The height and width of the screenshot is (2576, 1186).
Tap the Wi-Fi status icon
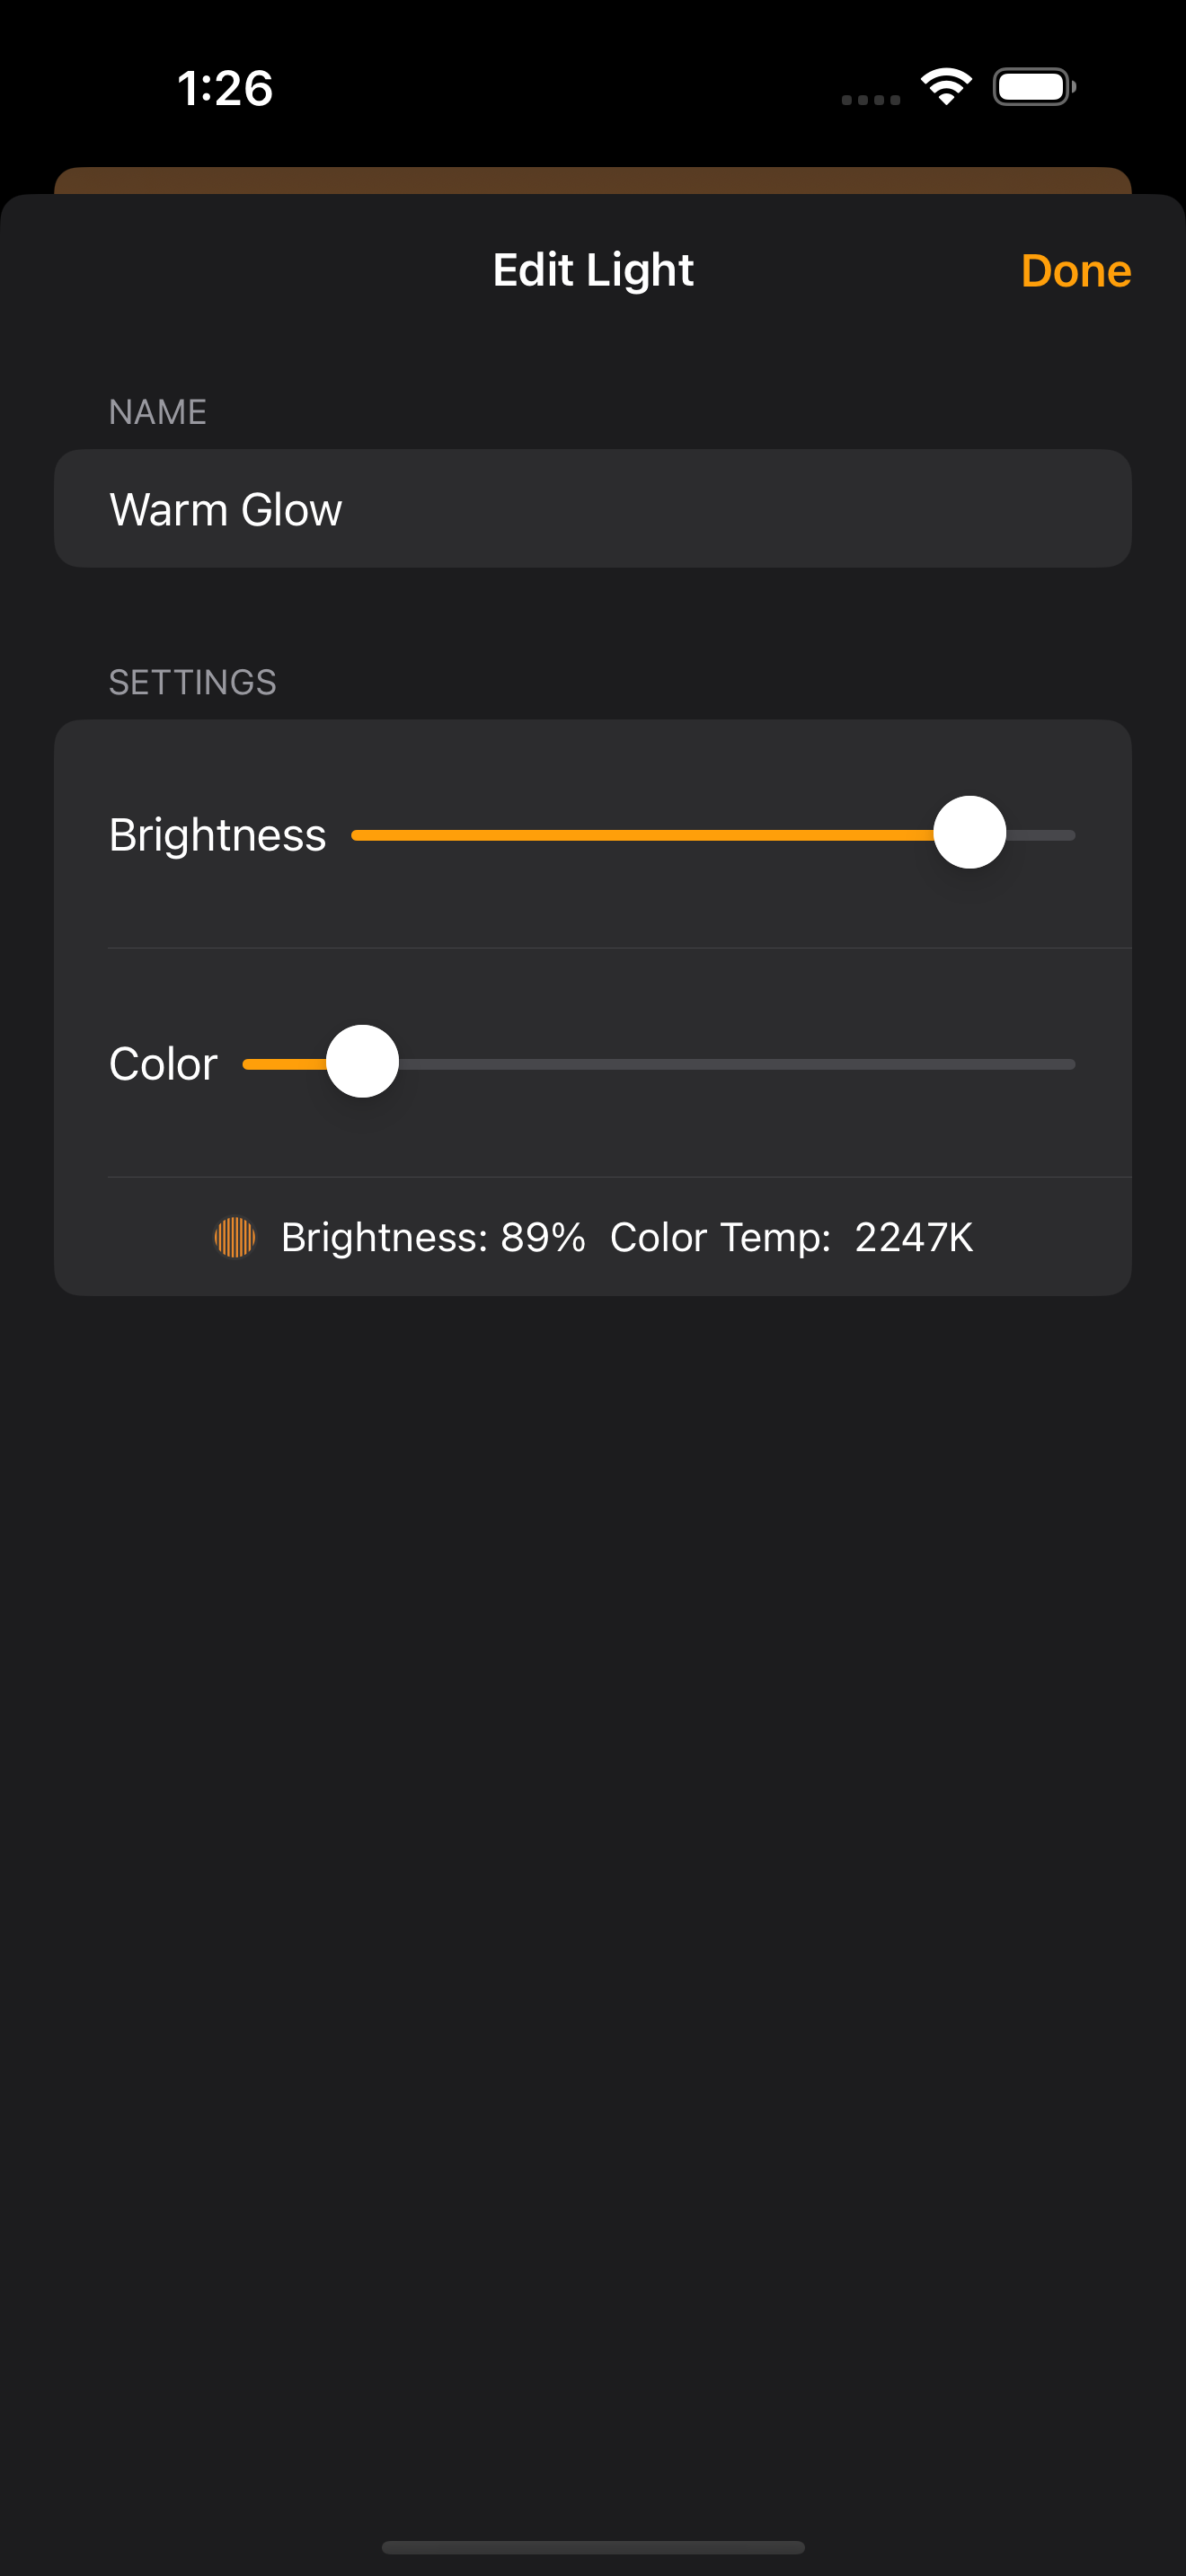tap(946, 87)
